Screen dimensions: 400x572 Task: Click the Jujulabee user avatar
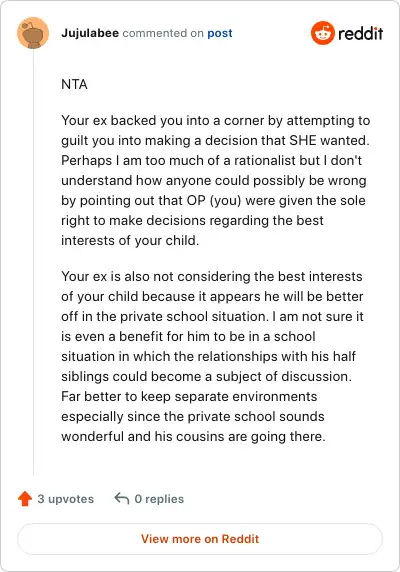[x=33, y=33]
